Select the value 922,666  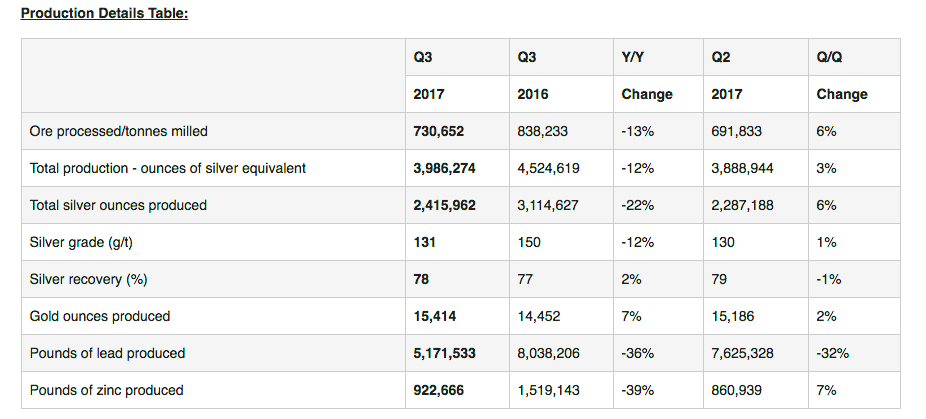coord(438,390)
